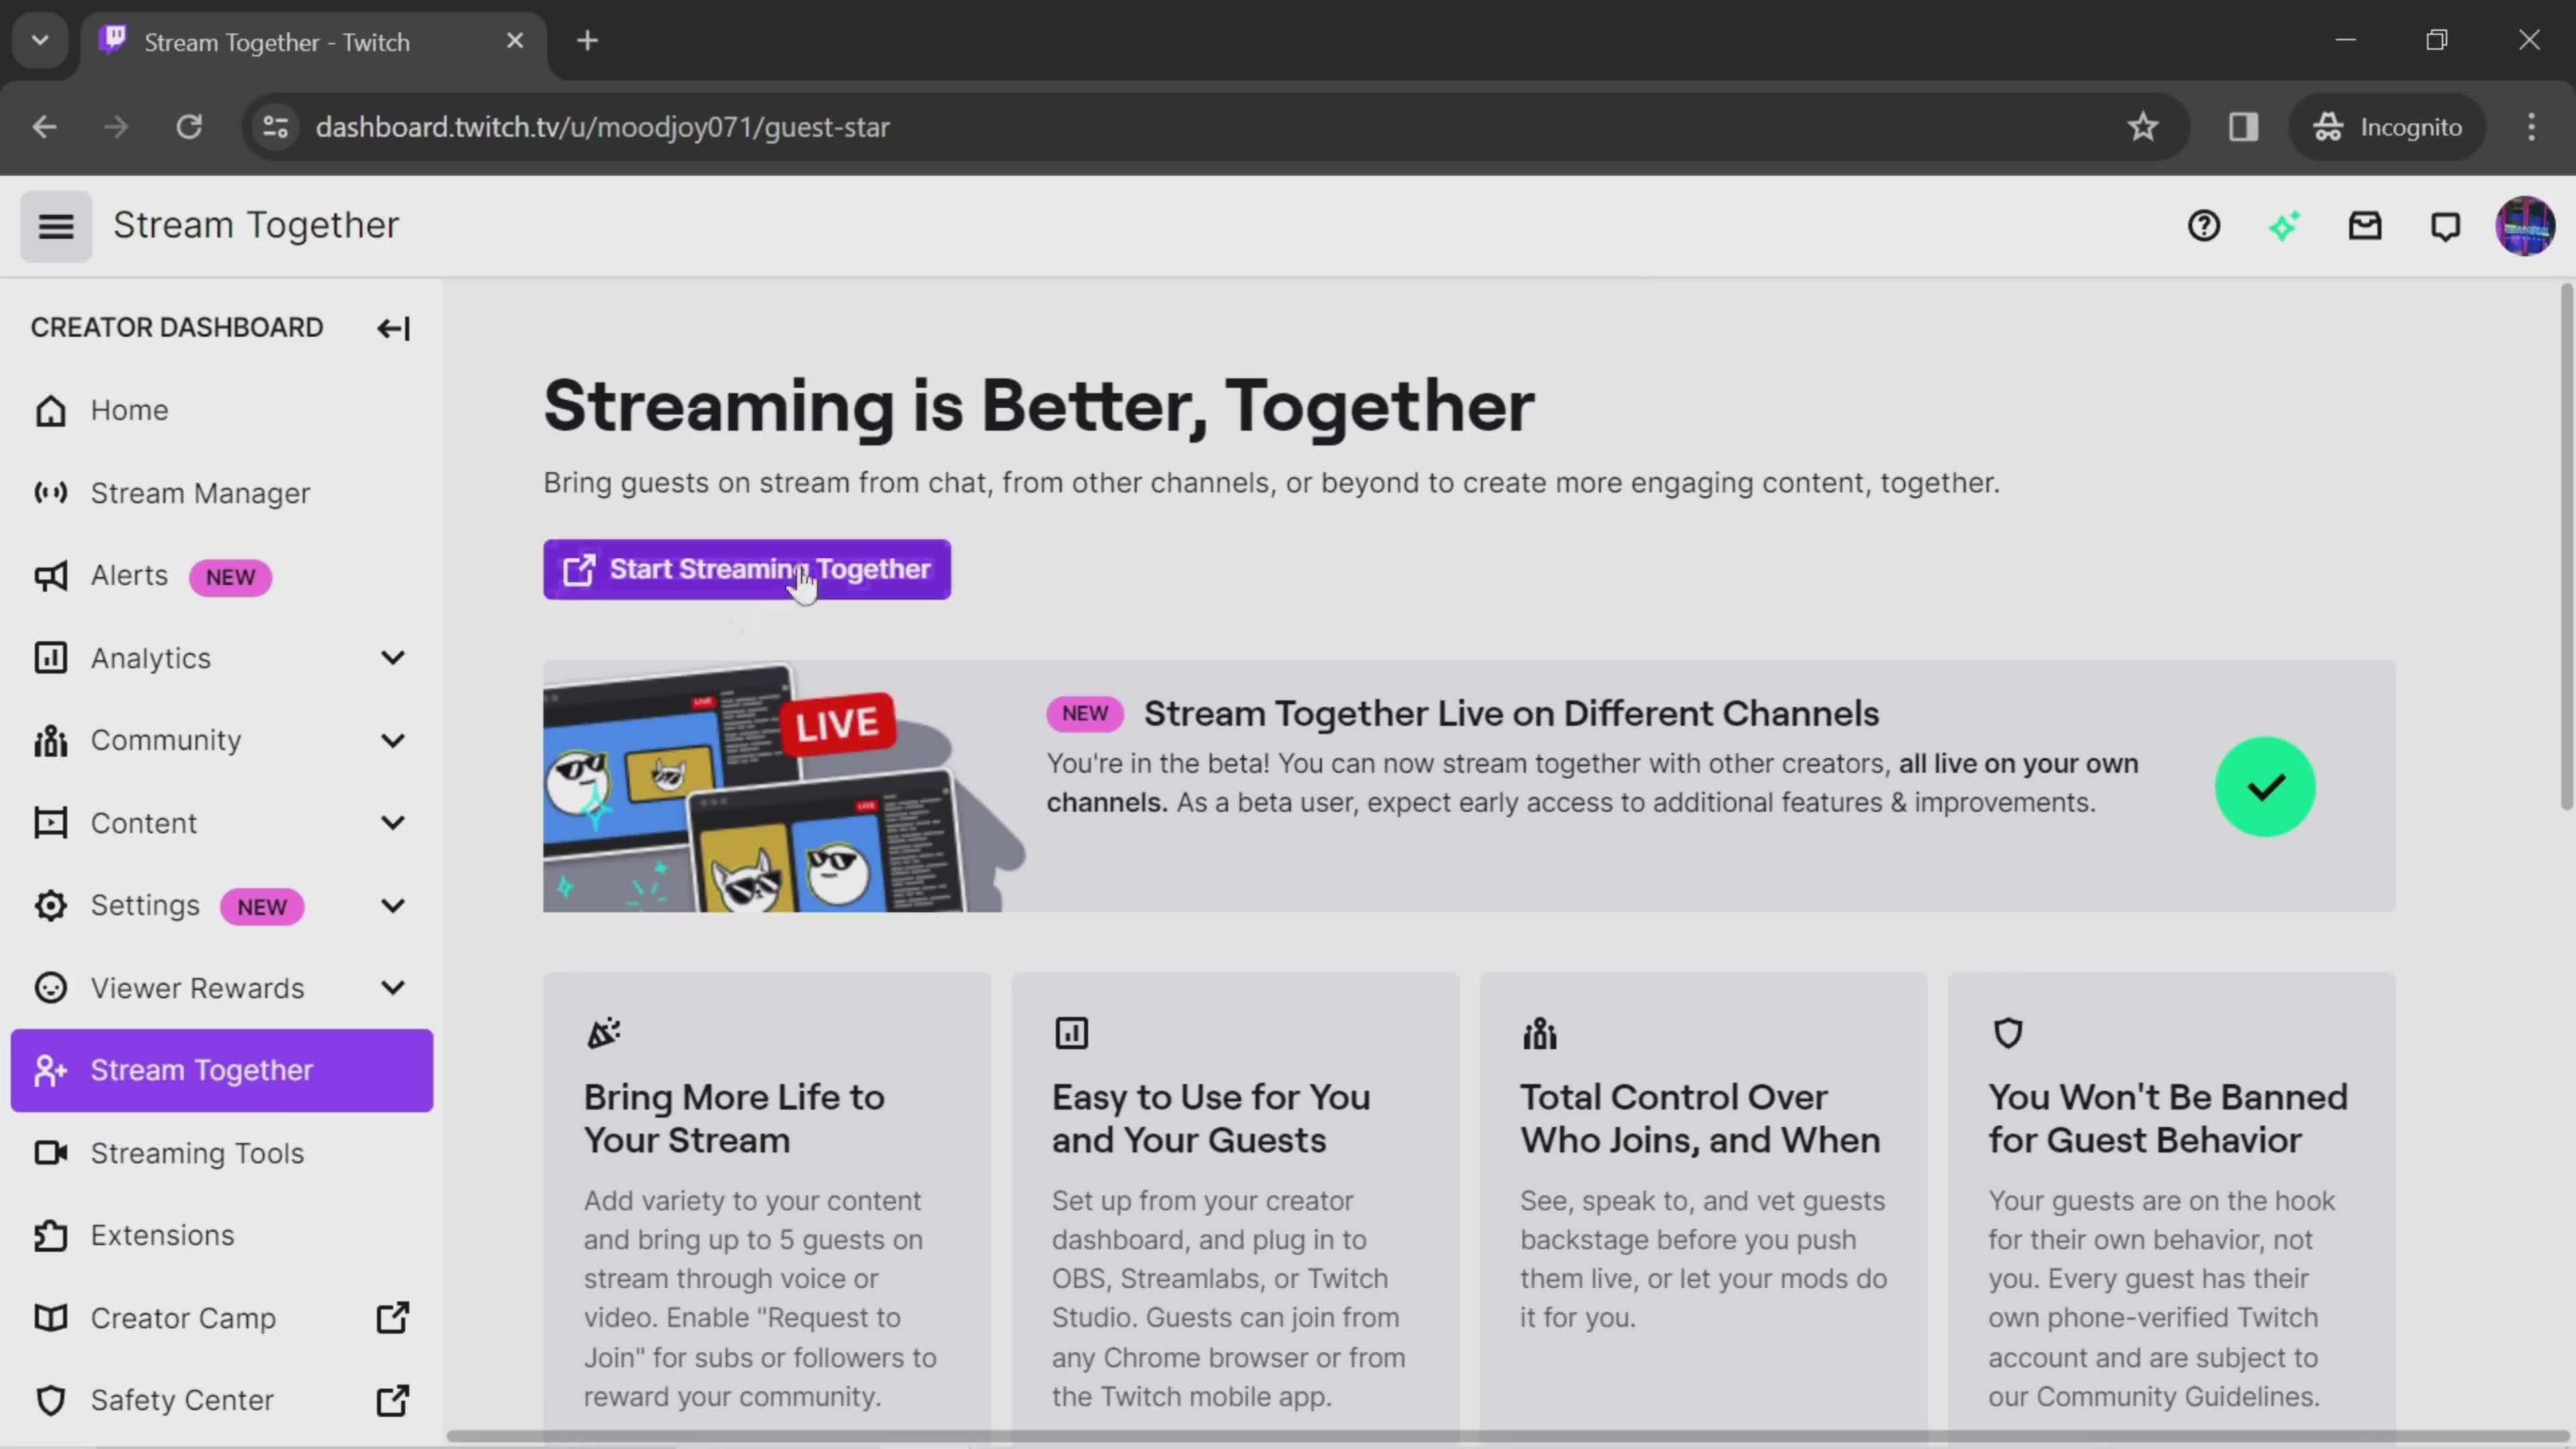2576x1449 pixels.
Task: Click 'Easy to Use for You and Your Guests'
Action: tap(1210, 1119)
